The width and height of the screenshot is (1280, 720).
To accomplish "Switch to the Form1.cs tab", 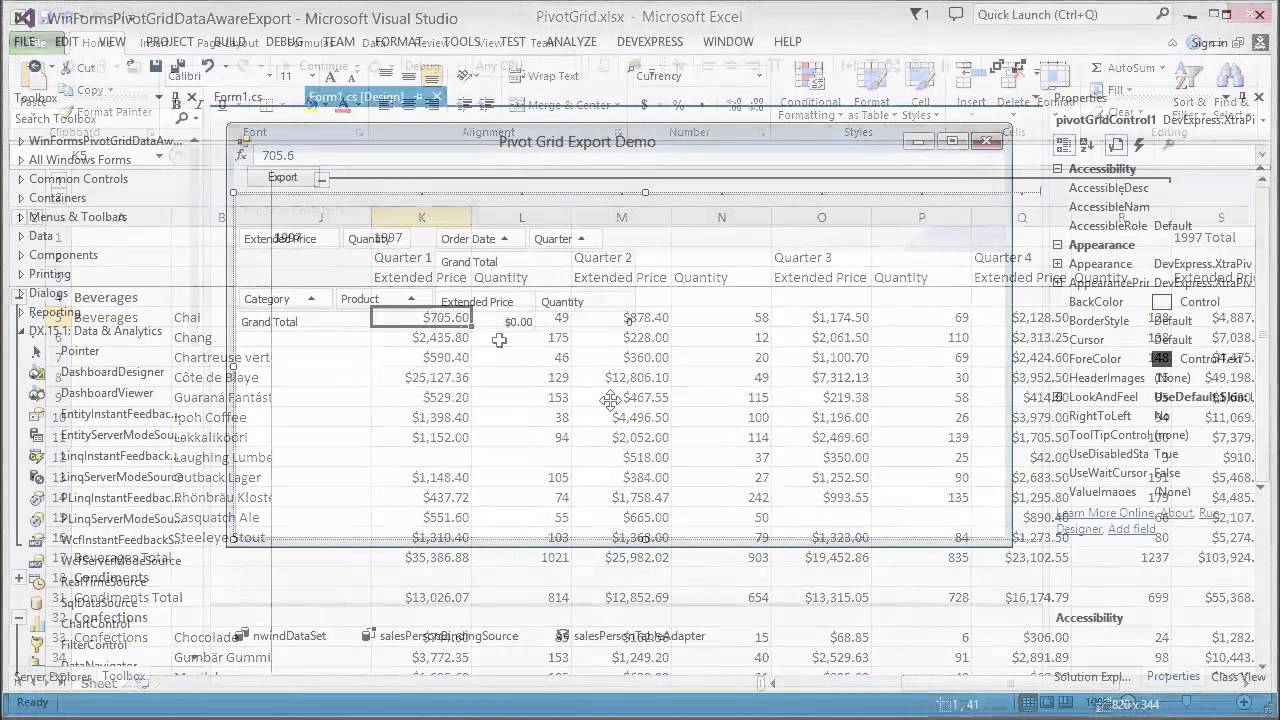I will pos(238,97).
